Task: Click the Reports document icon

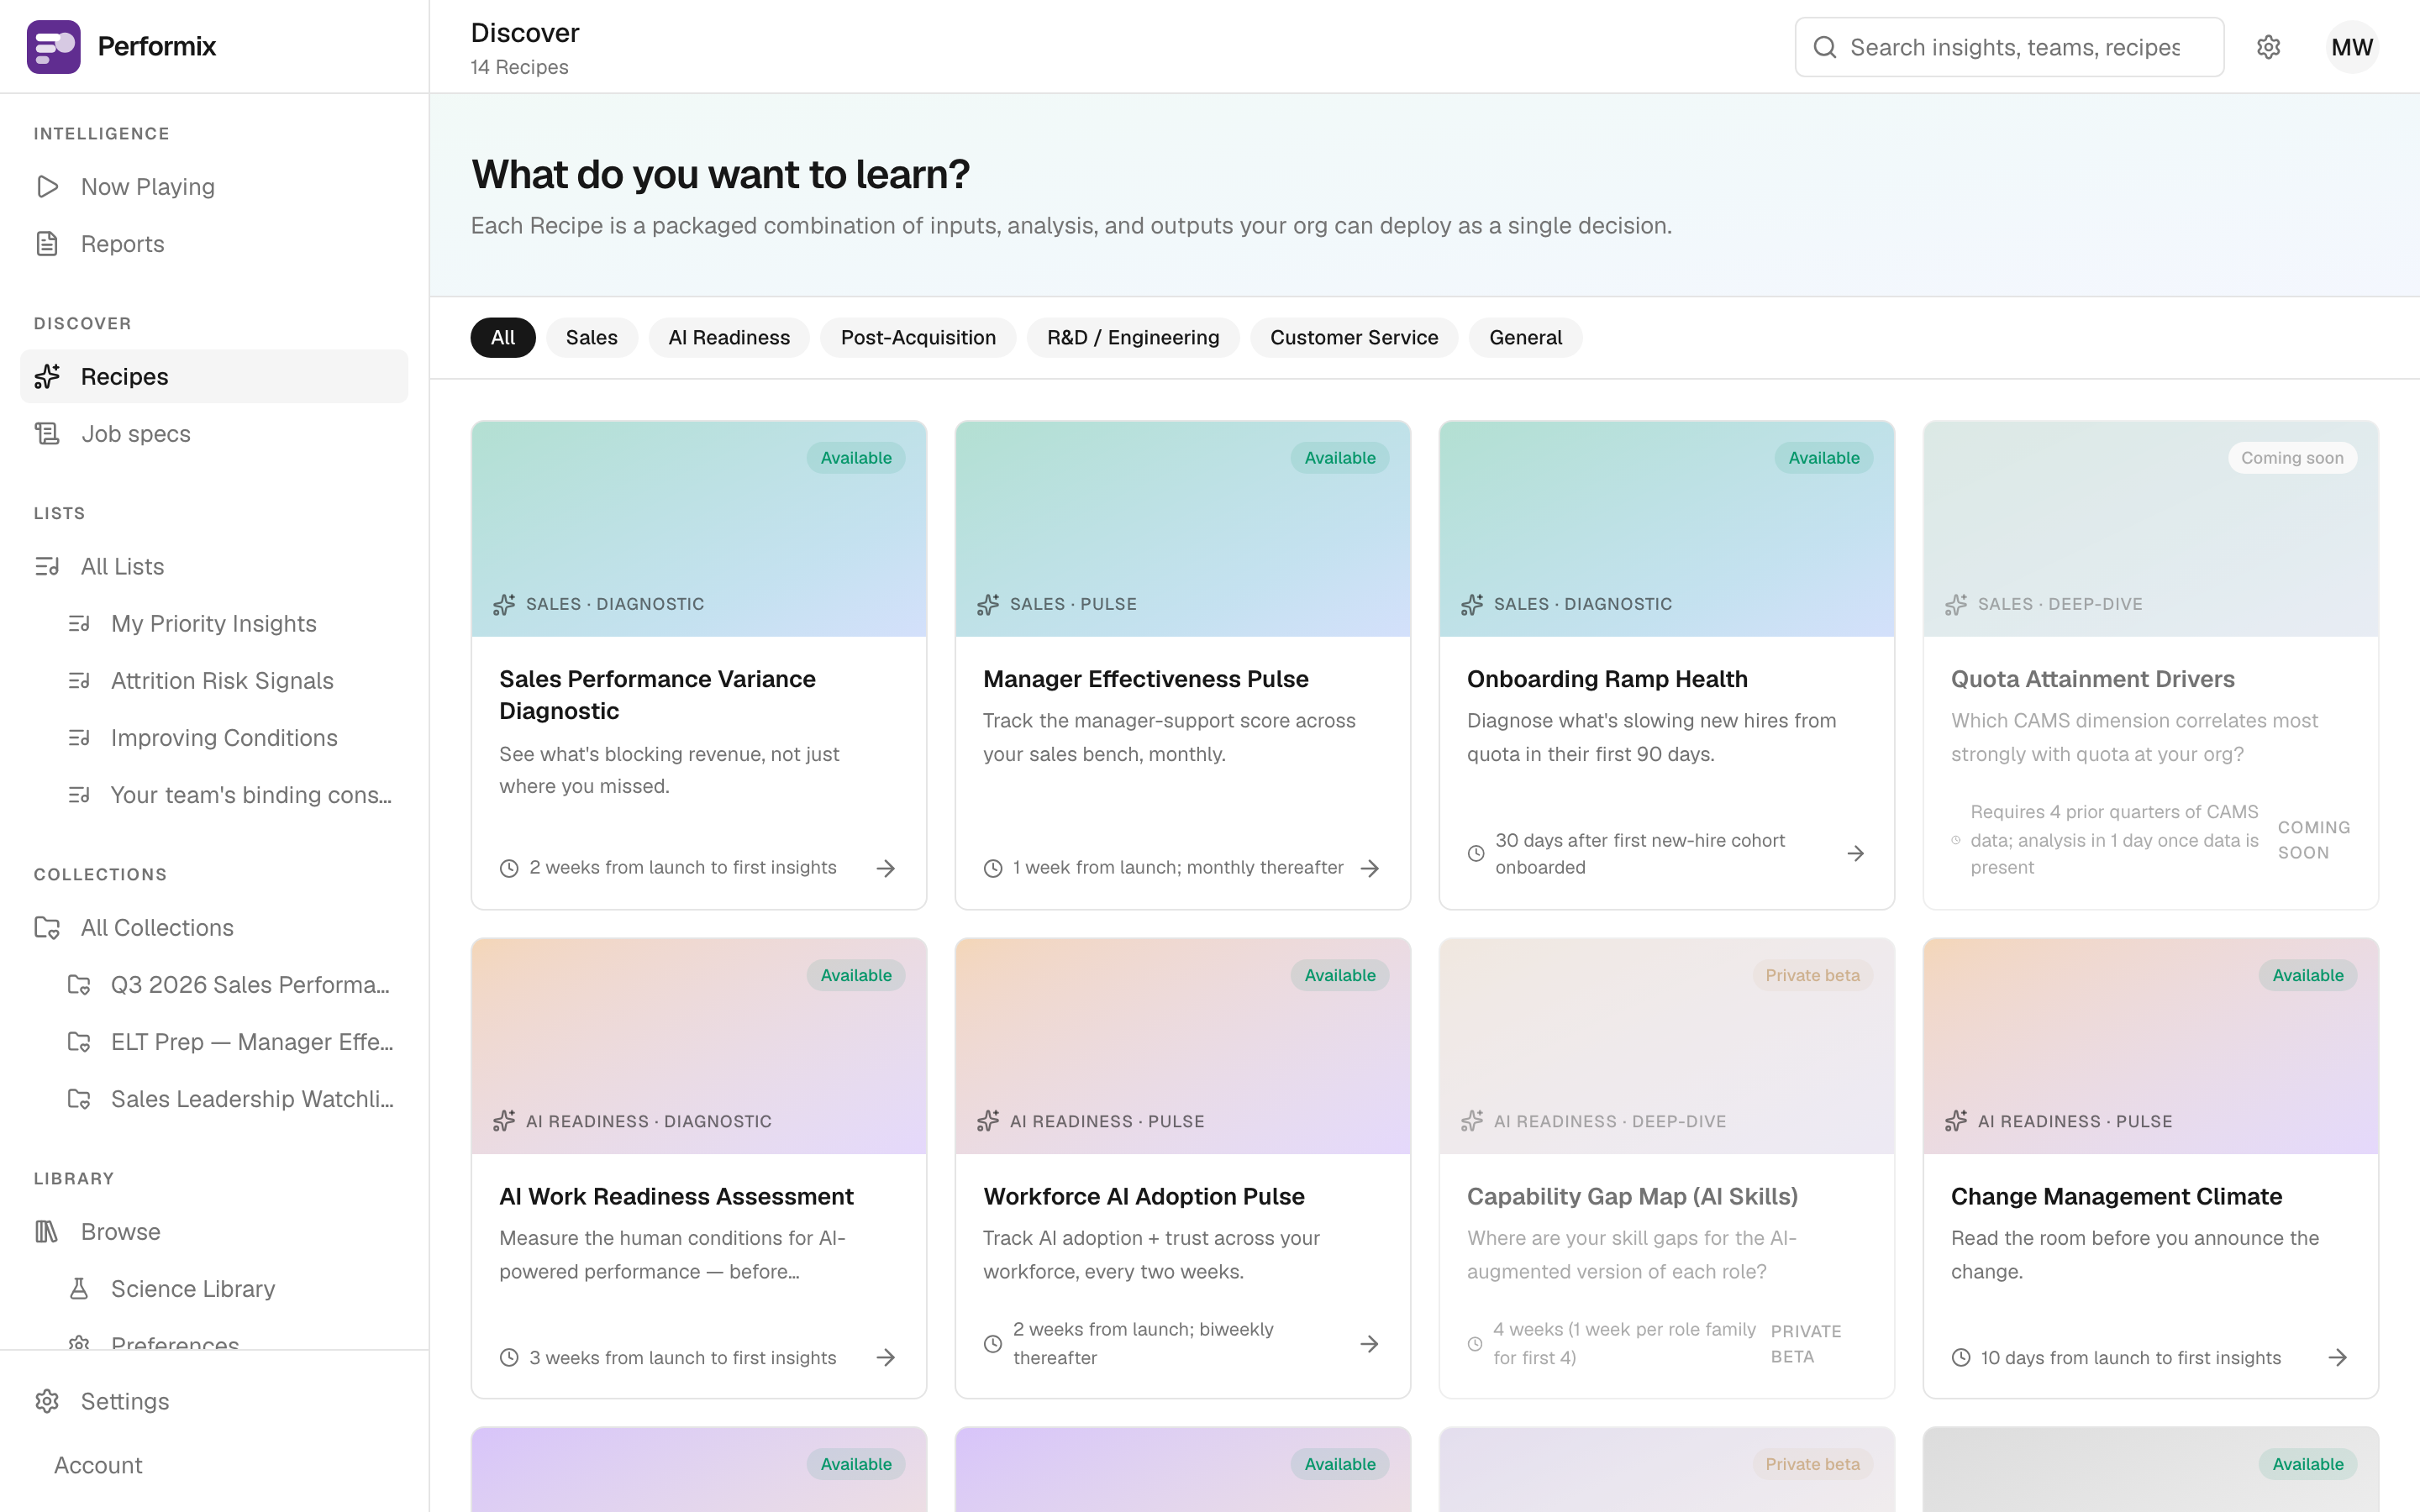Action: (x=47, y=244)
